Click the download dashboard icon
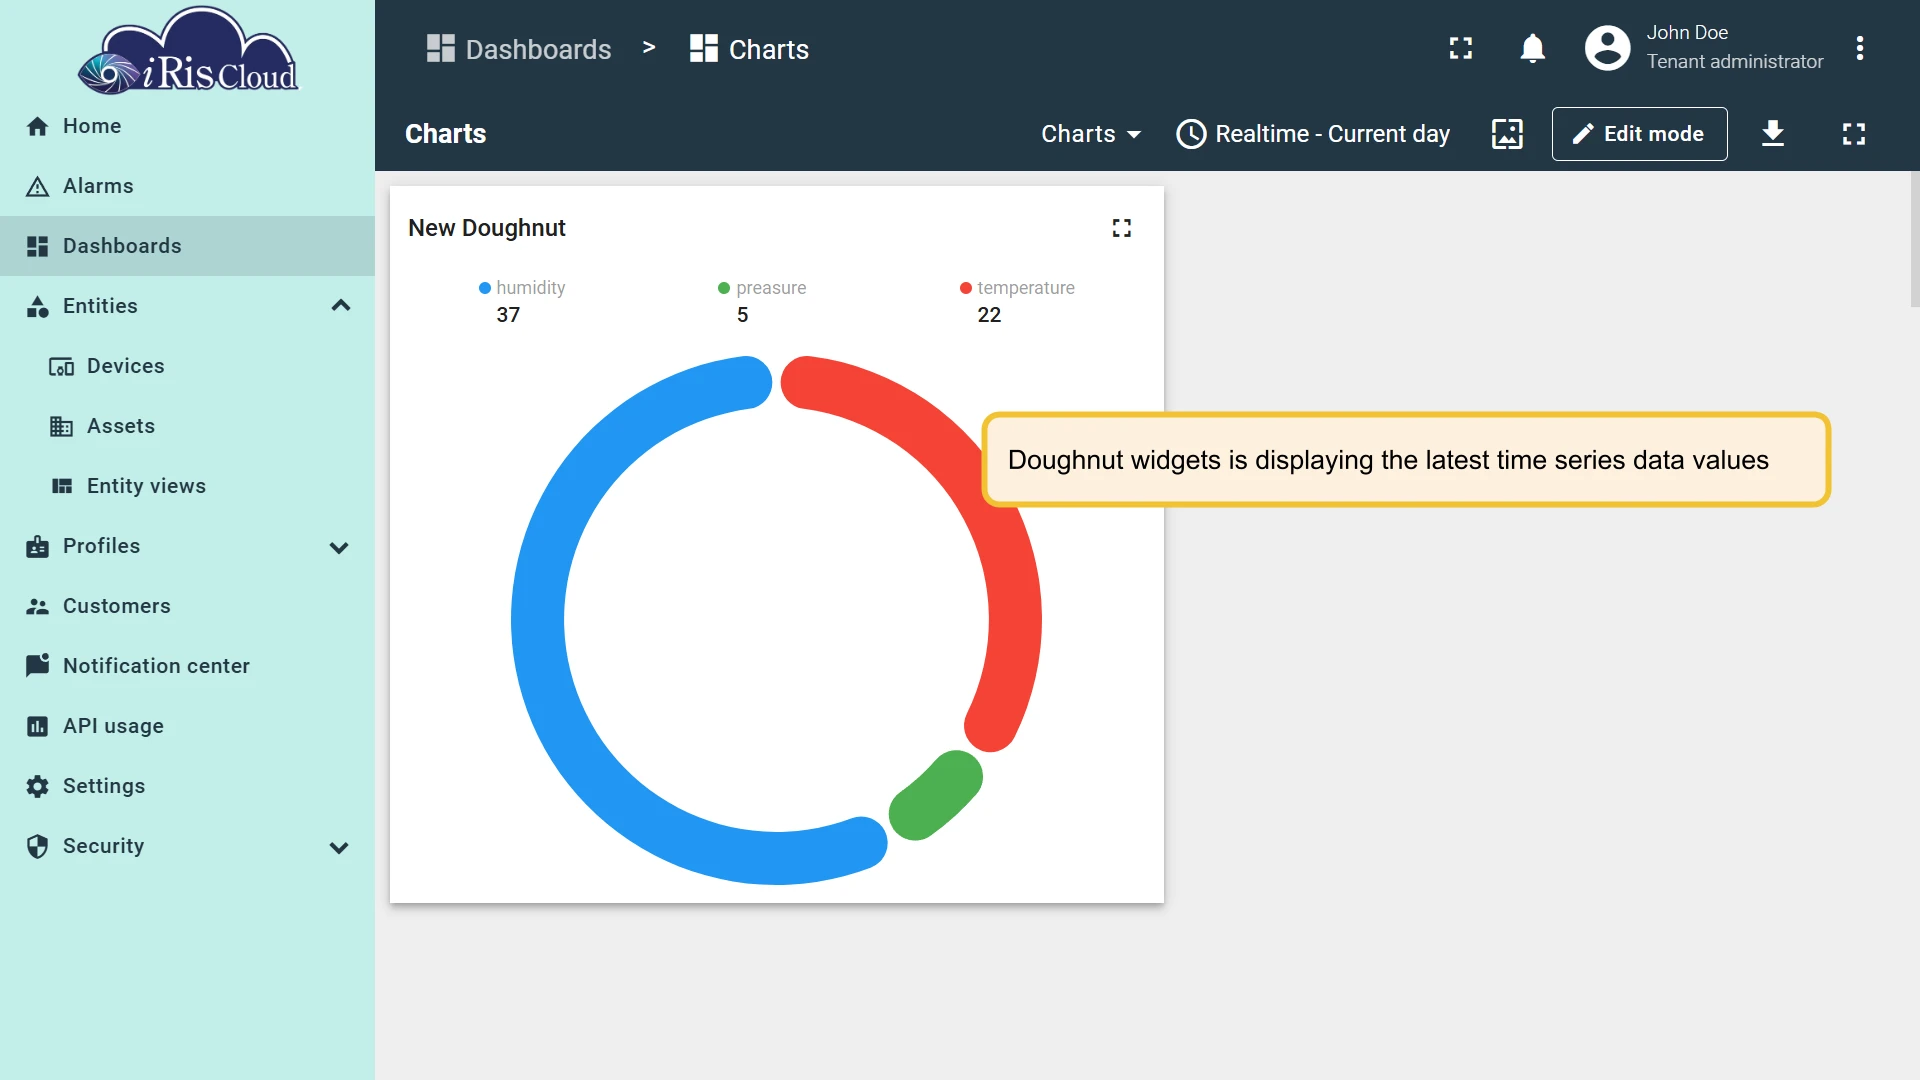This screenshot has height=1080, width=1920. pyautogui.click(x=1773, y=134)
